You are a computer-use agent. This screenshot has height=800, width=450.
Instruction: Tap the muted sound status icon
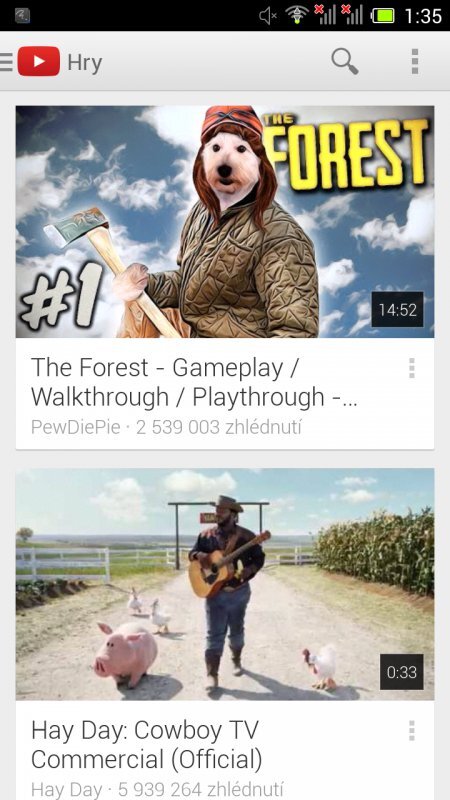tap(268, 16)
